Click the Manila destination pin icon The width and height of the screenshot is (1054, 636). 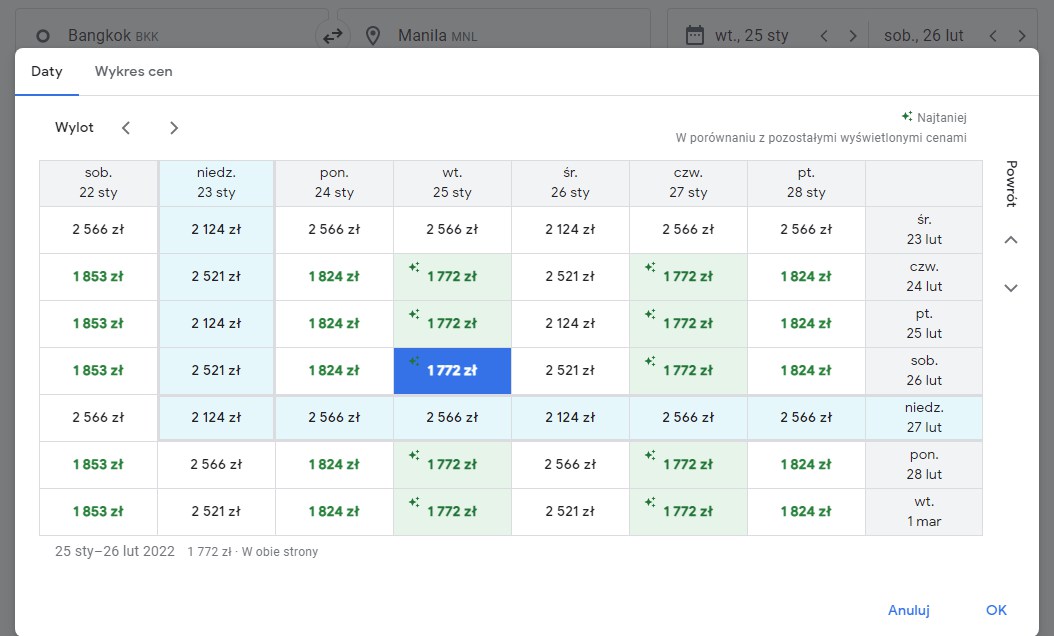tap(372, 36)
